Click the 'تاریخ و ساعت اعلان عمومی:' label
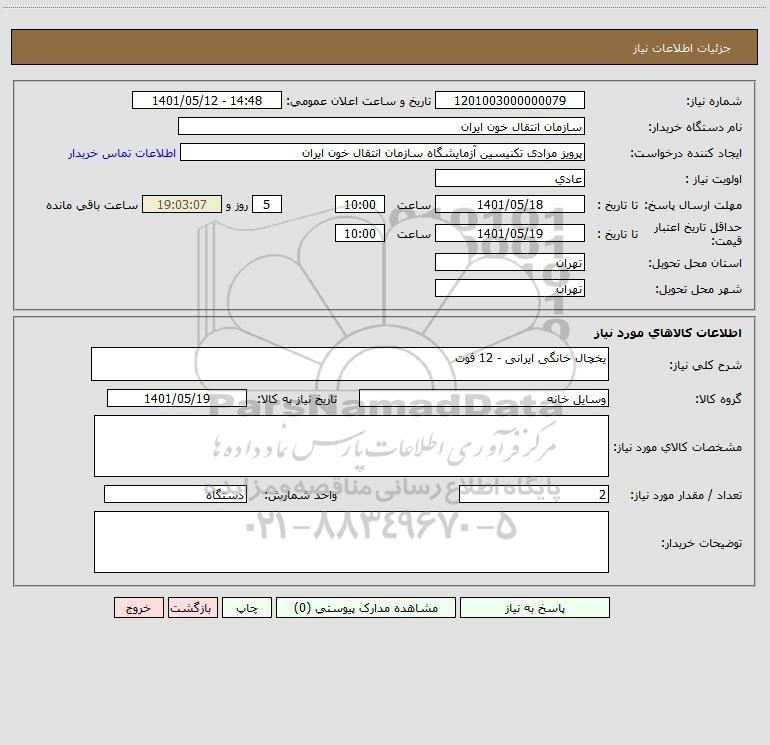Viewport: 770px width, 745px height. 359,101
